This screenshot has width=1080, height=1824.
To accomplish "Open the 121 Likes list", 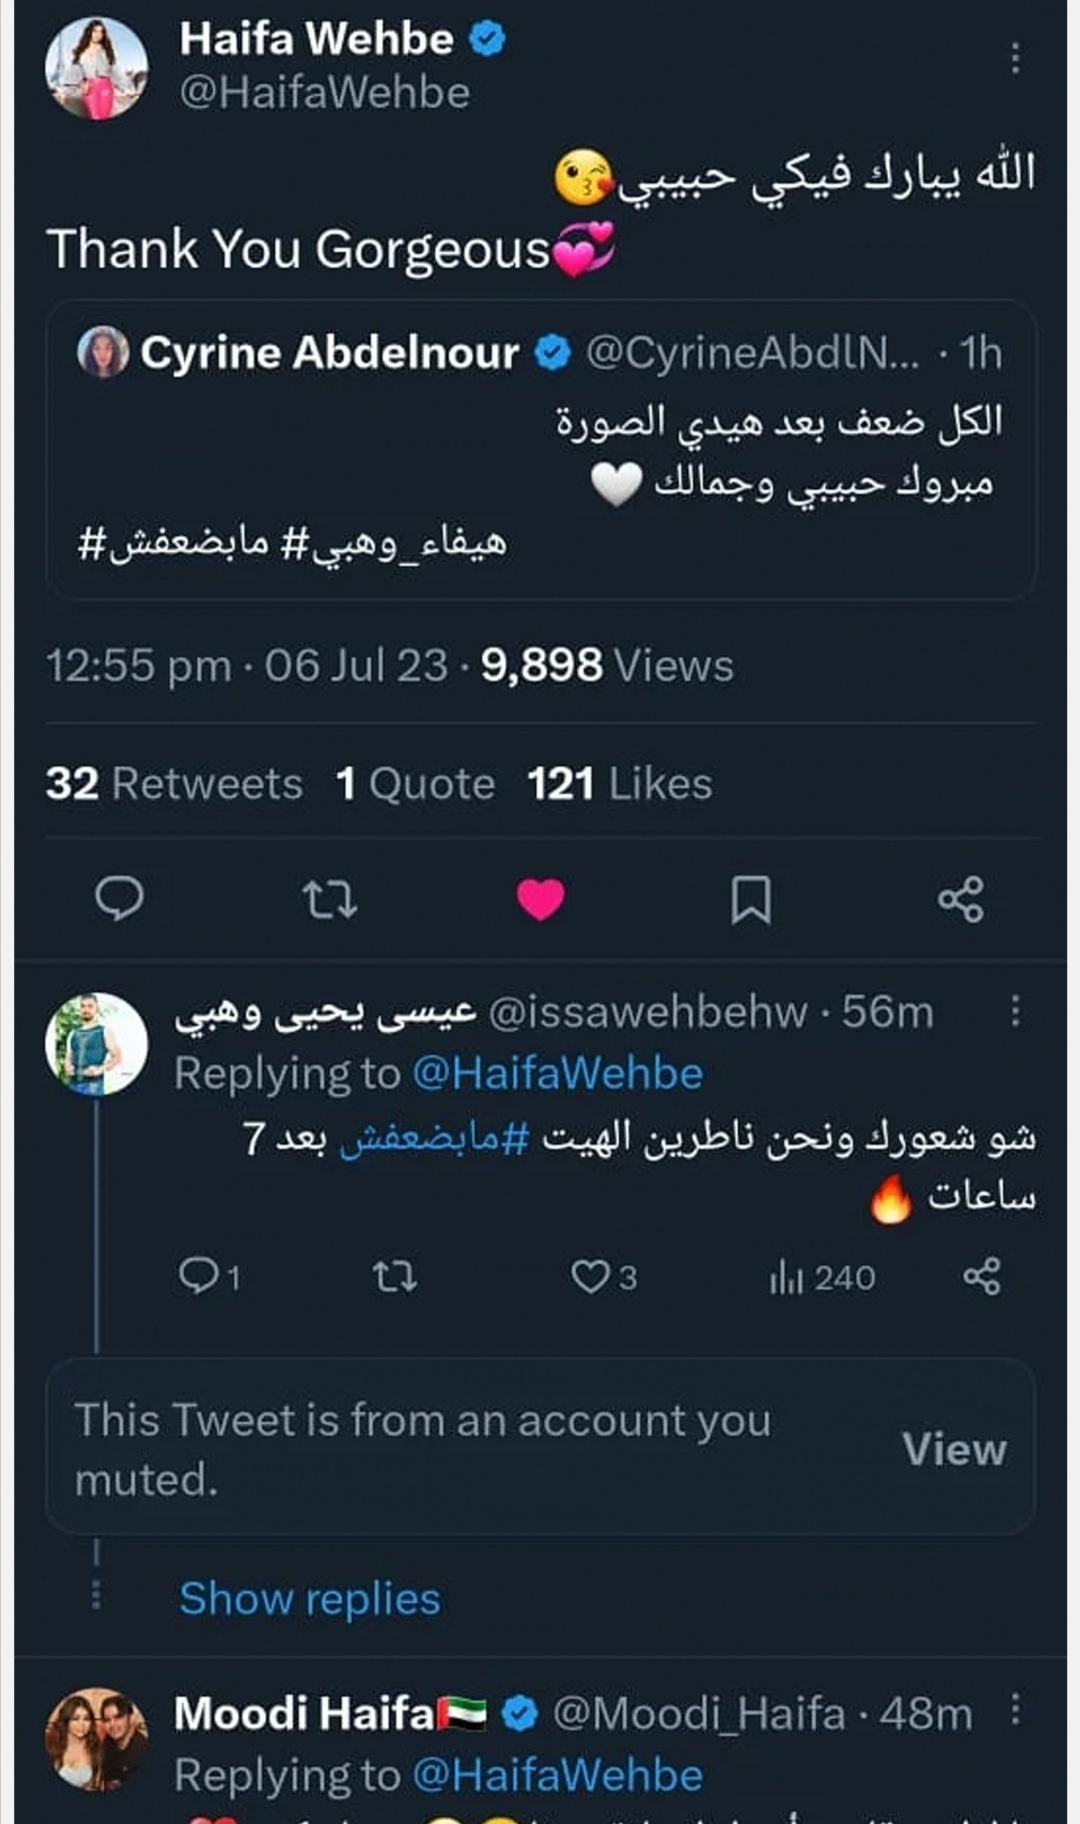I will pyautogui.click(x=620, y=784).
